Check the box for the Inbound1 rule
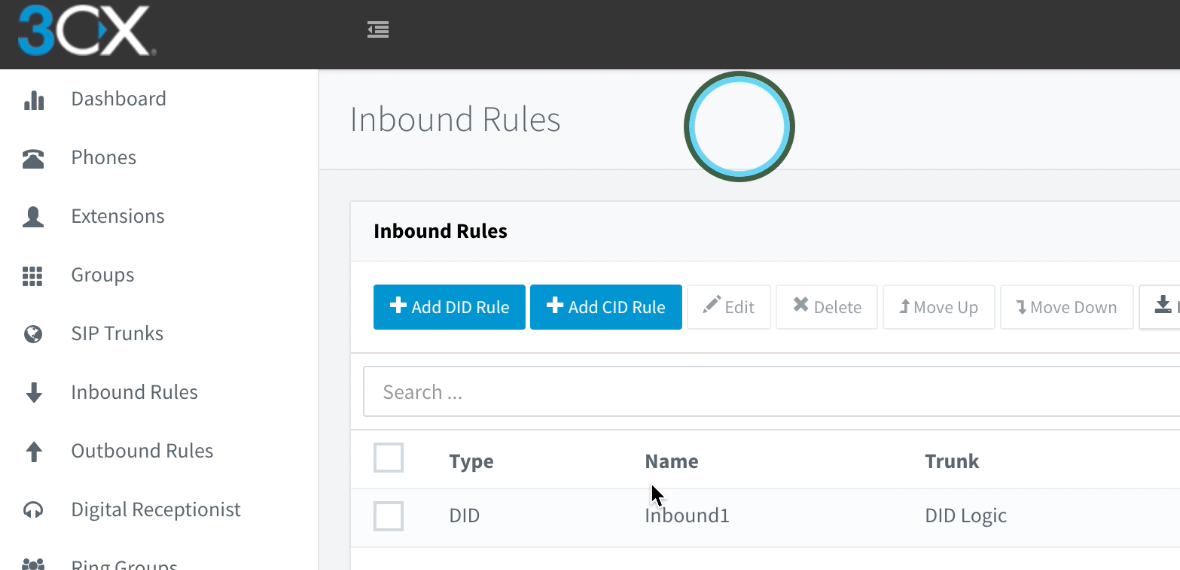The height and width of the screenshot is (570, 1180). pos(388,516)
